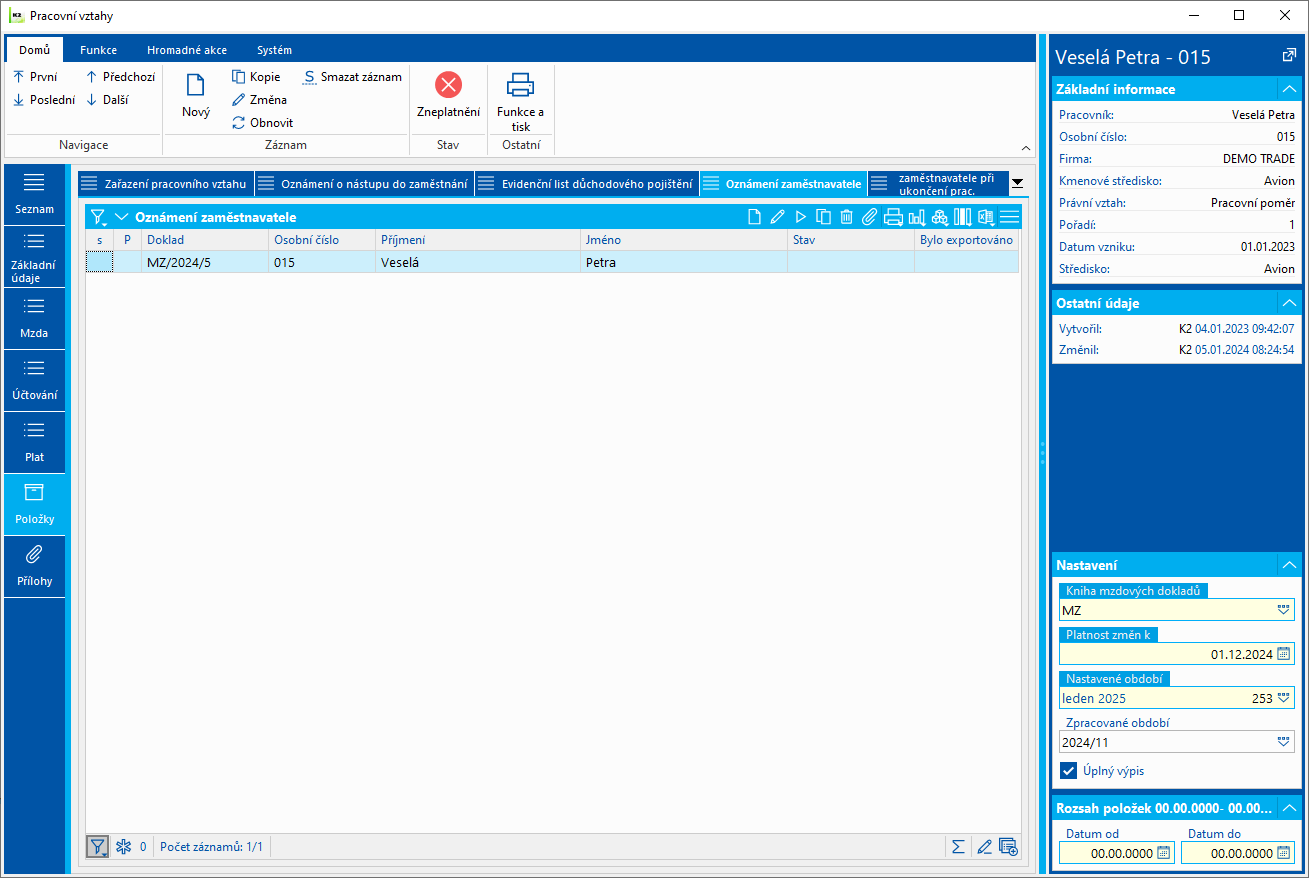Screen dimensions: 1309x878
Task: Click the trash delete icon in grid toolbar
Action: pos(847,217)
